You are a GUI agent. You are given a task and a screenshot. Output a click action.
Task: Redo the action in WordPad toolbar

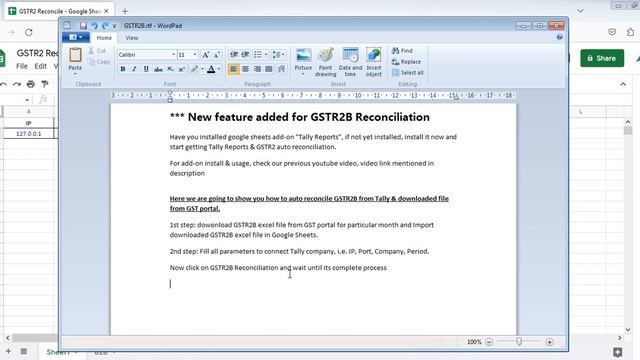[x=105, y=26]
